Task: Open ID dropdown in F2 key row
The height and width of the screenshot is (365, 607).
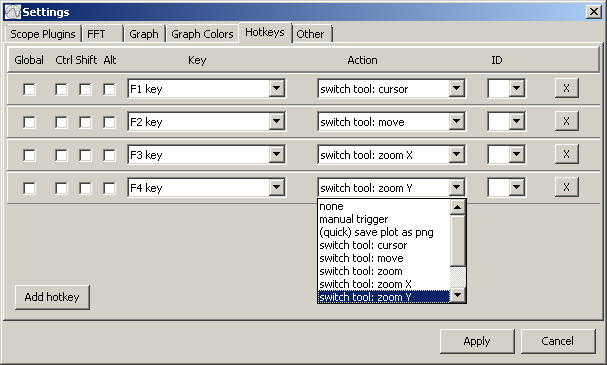Action: [x=506, y=122]
